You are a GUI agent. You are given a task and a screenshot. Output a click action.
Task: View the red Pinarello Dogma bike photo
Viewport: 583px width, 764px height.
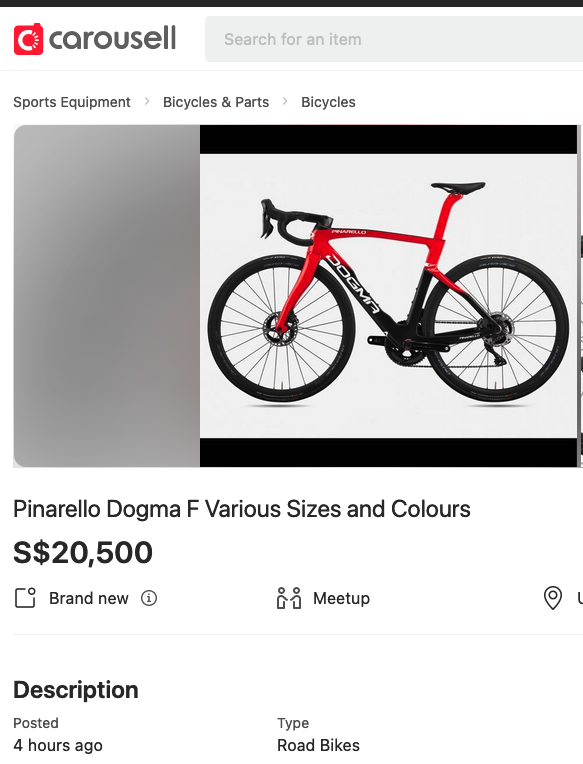388,296
